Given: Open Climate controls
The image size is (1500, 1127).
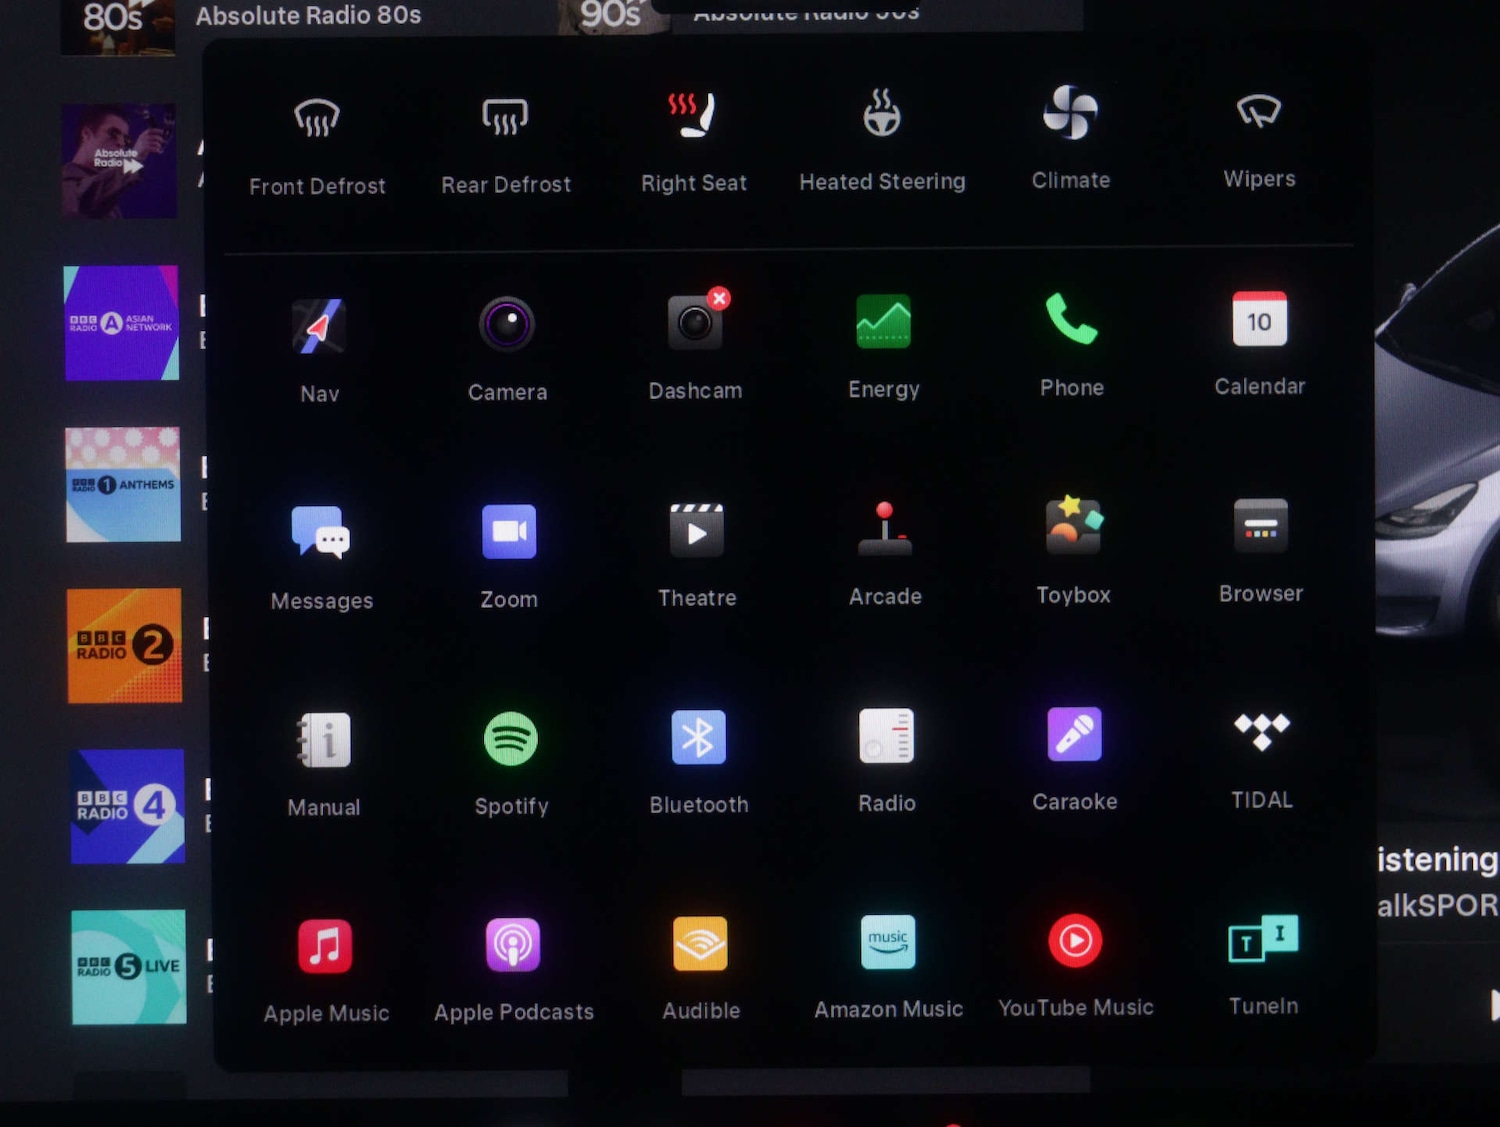Looking at the screenshot, I should click(1070, 112).
